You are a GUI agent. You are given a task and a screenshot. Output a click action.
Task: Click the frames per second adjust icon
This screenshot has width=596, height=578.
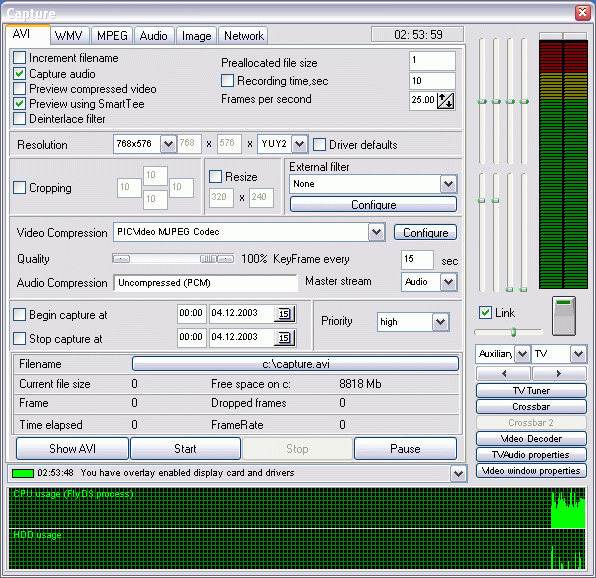(x=445, y=101)
